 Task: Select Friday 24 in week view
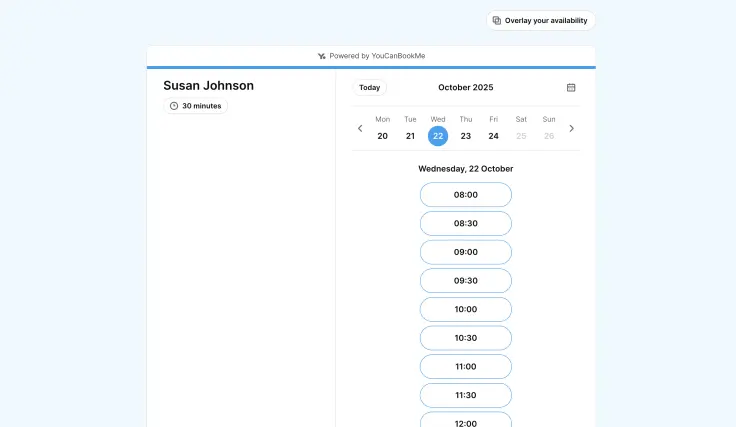coord(493,136)
